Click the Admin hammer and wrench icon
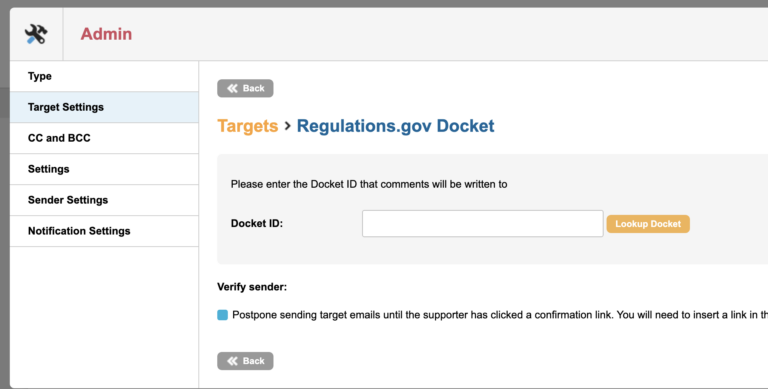 pyautogui.click(x=36, y=34)
